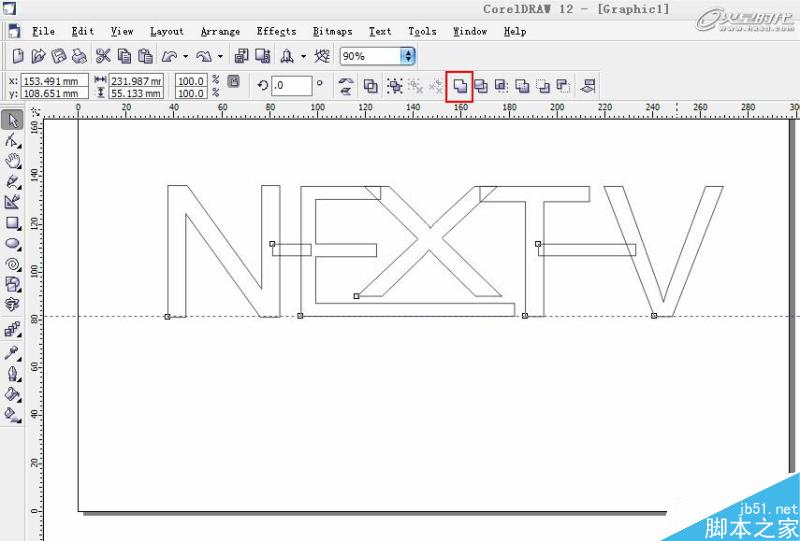Viewport: 800px width, 541px height.
Task: Click the Paste clipboard icon
Action: point(145,56)
